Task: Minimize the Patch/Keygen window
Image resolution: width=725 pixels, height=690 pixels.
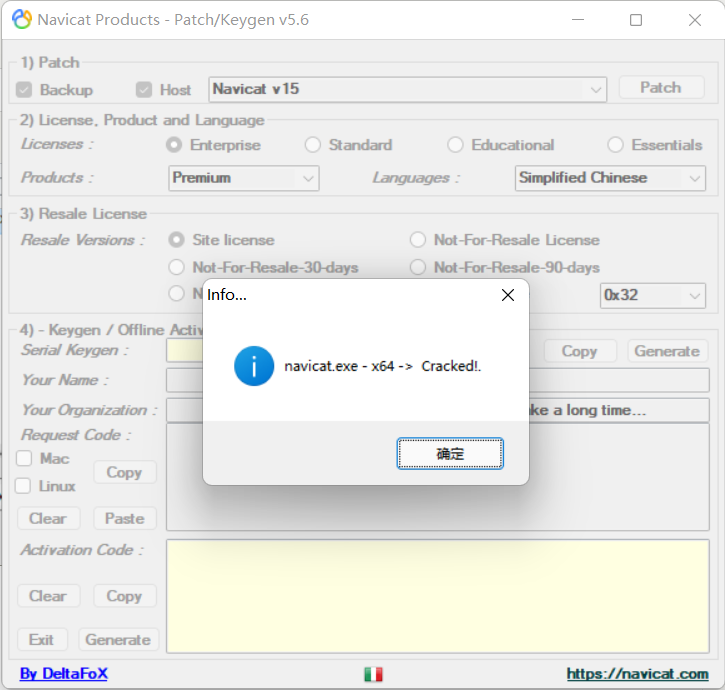Action: coord(578,20)
